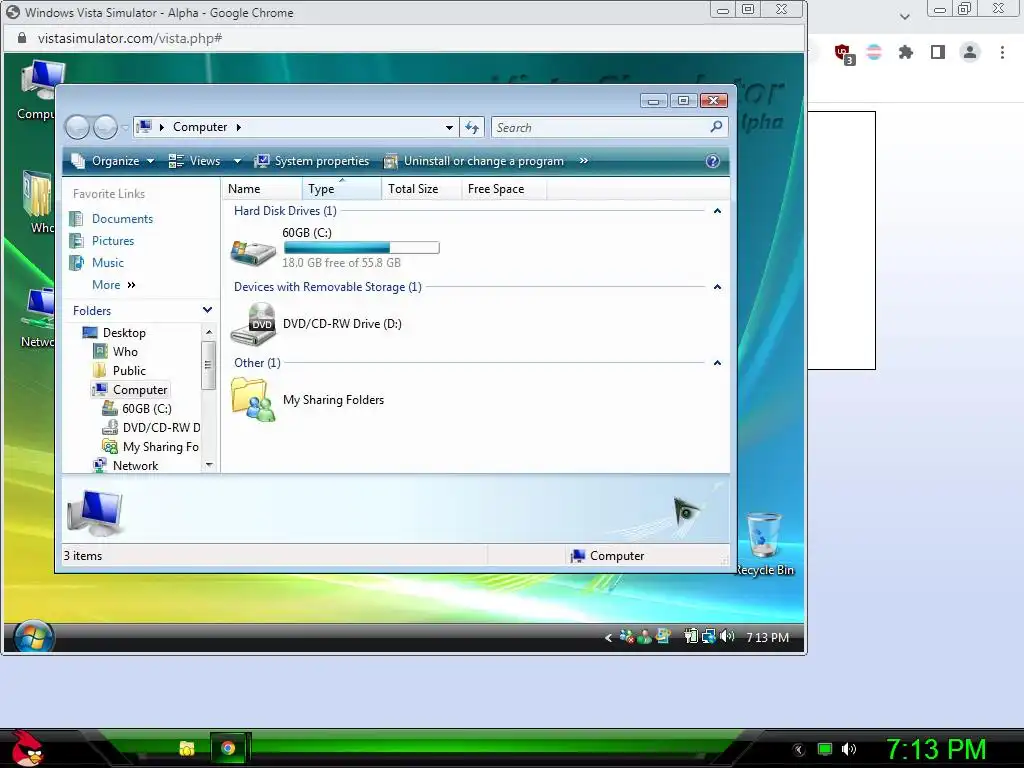This screenshot has width=1024, height=768.
Task: Toggle Chrome side panel icon
Action: coord(938,52)
